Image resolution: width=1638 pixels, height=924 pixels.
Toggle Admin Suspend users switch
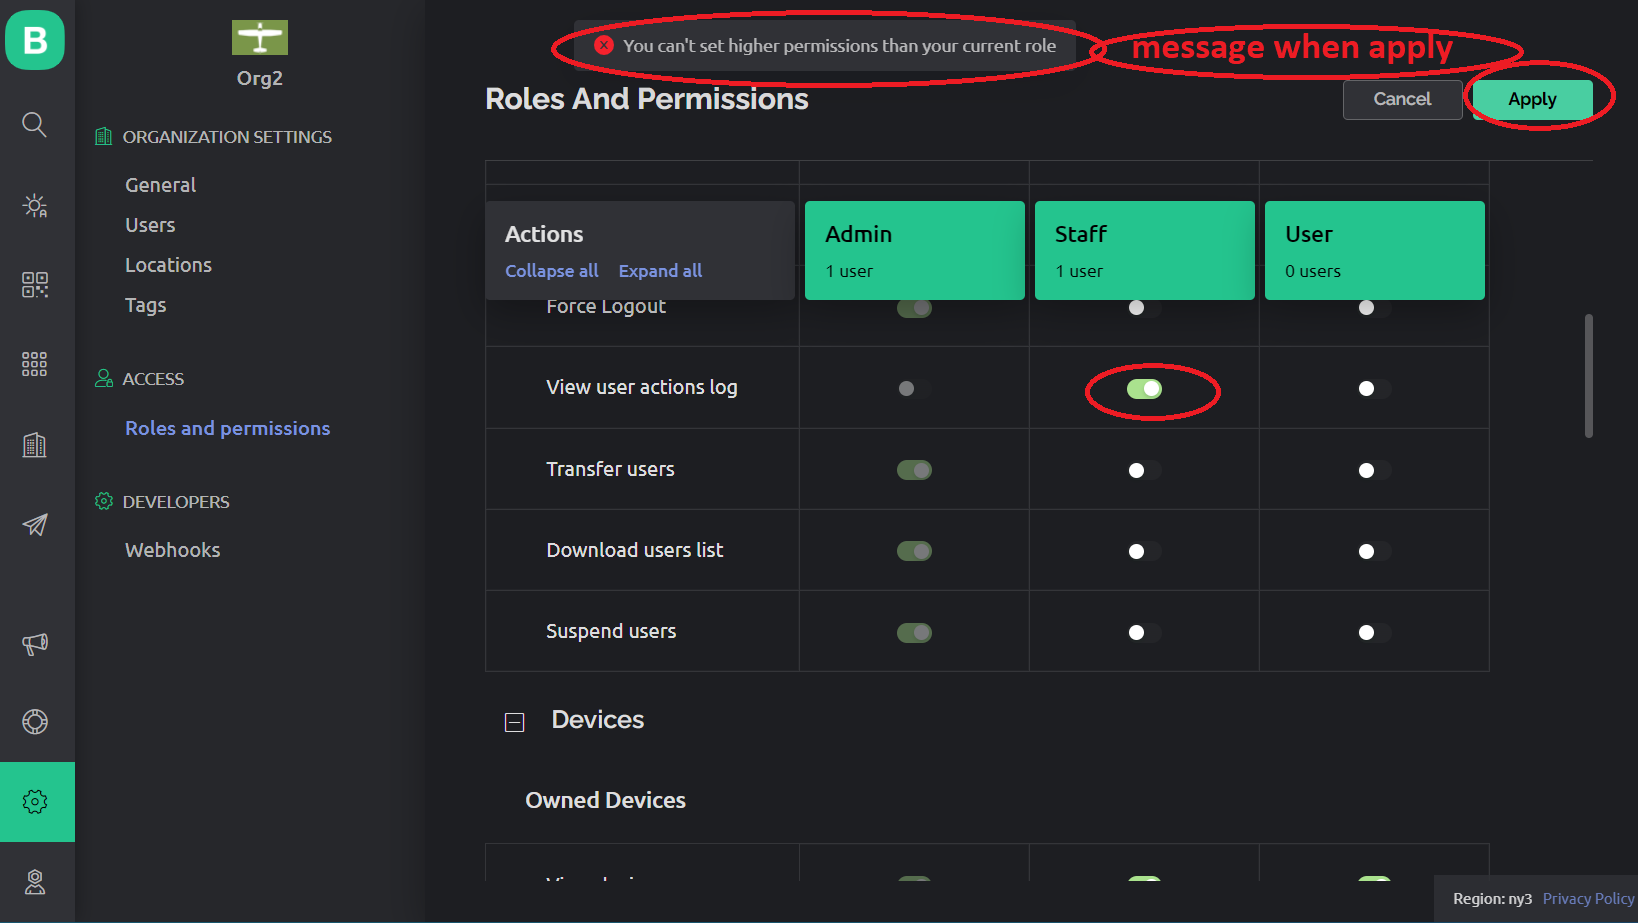[x=914, y=632]
